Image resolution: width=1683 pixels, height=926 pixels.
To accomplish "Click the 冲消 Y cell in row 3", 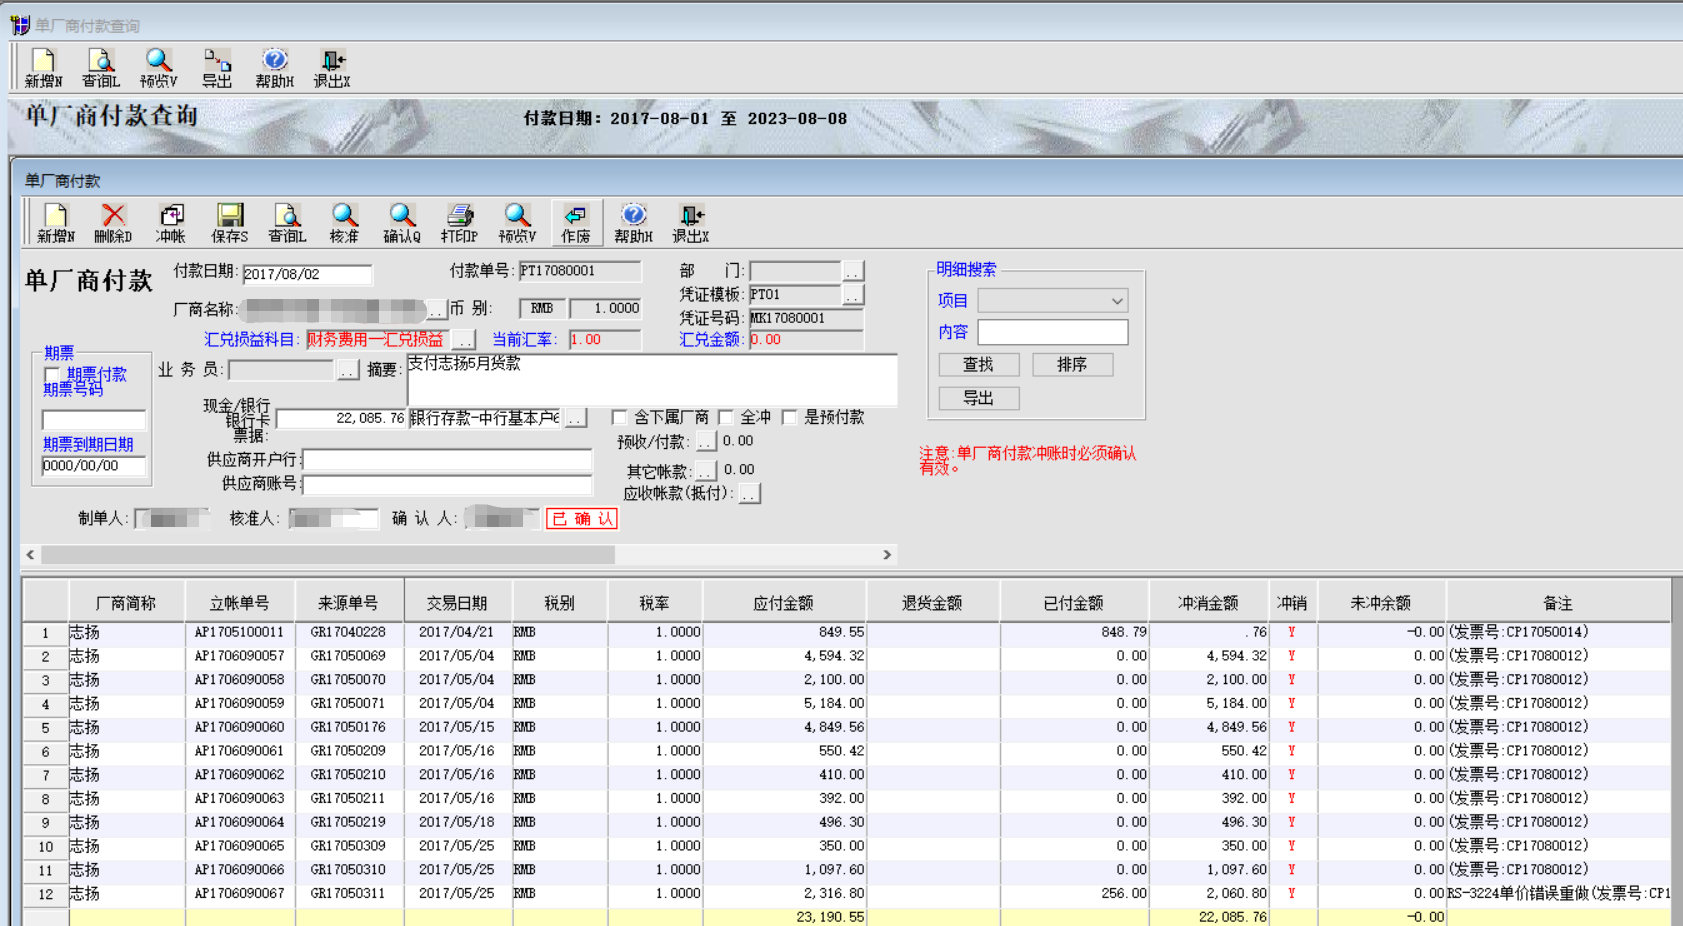I will (1292, 680).
